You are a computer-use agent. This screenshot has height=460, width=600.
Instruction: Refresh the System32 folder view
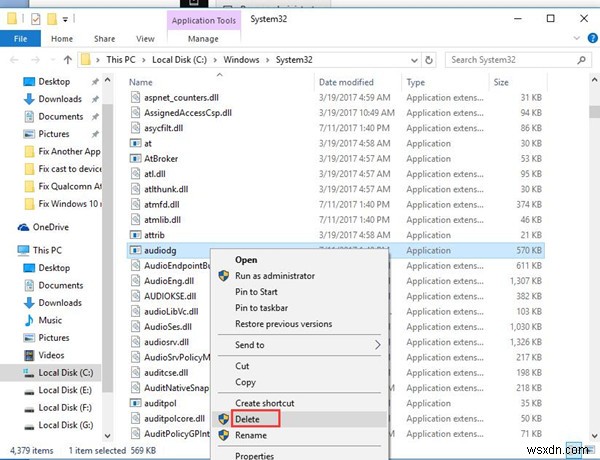(x=429, y=60)
